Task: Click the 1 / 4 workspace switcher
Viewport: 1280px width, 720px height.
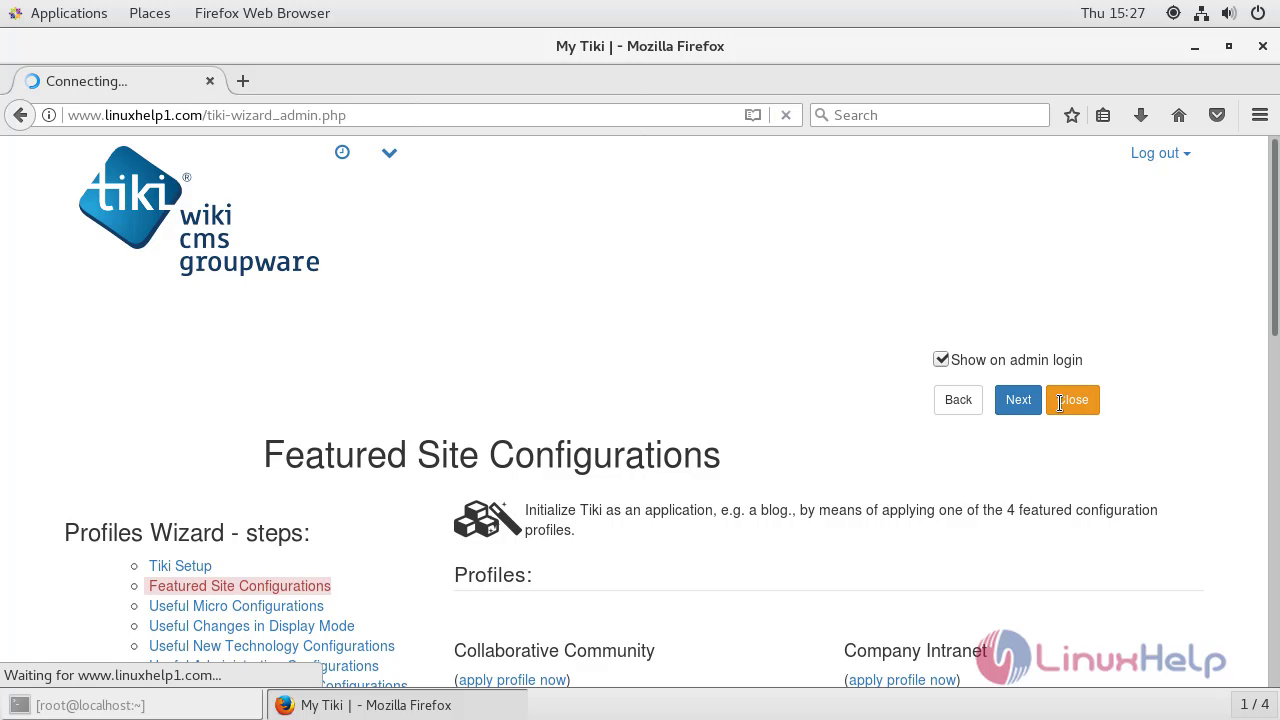Action: click(1254, 705)
